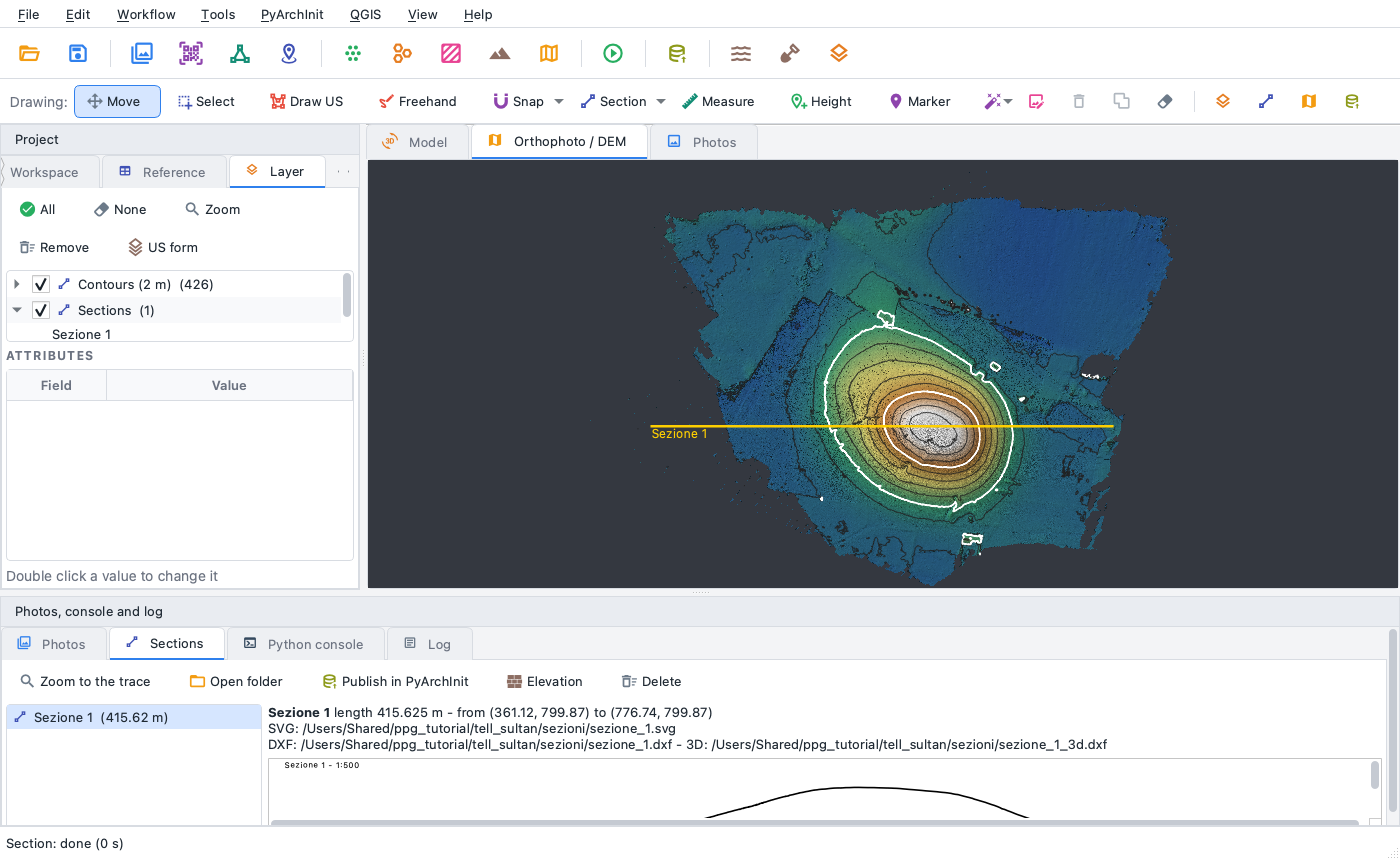
Task: Activate the Move drawing mode
Action: pyautogui.click(x=117, y=101)
